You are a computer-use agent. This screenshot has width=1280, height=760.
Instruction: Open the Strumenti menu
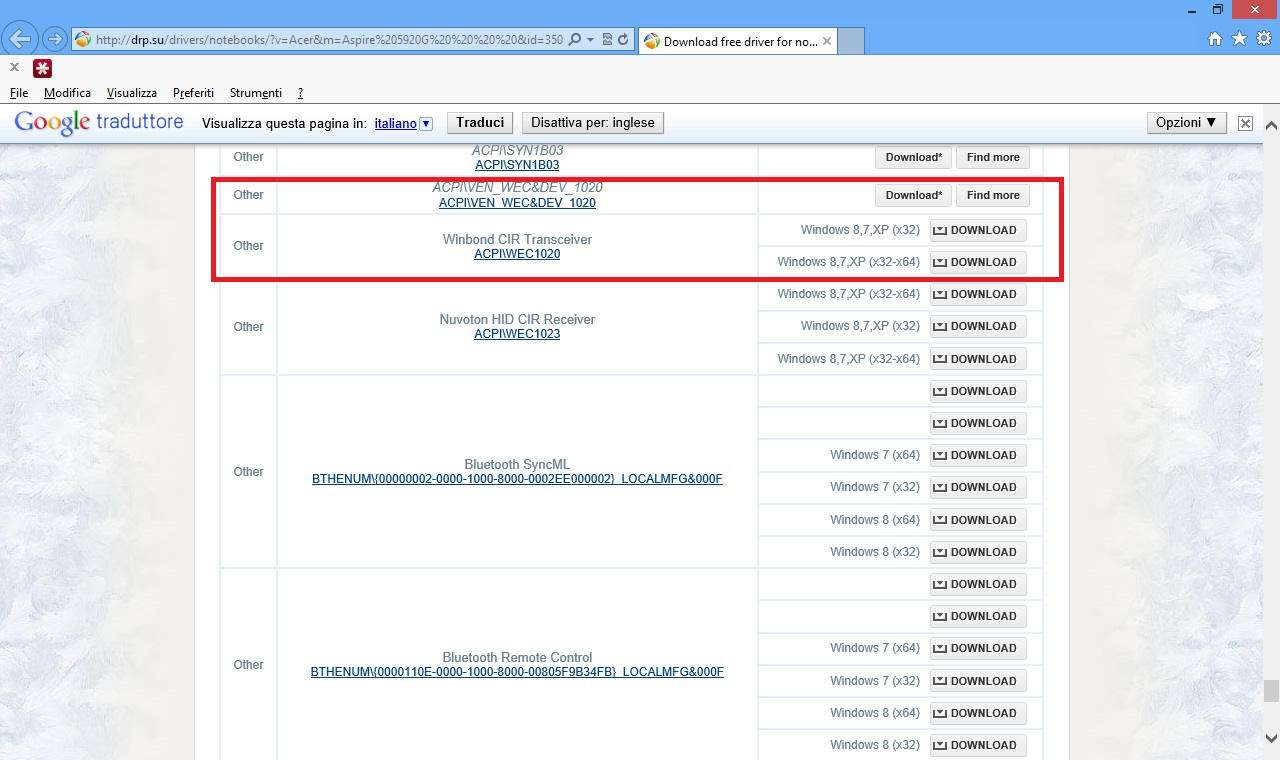tap(255, 93)
